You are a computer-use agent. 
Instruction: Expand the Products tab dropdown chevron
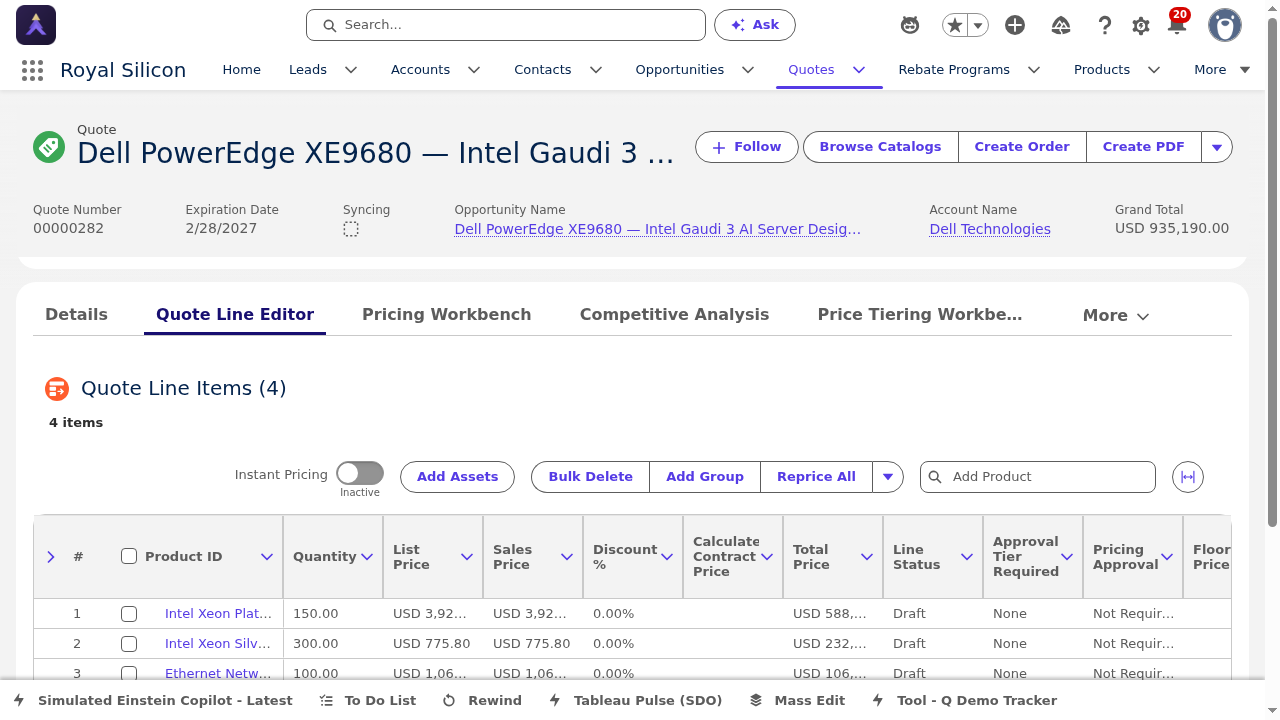[1154, 70]
